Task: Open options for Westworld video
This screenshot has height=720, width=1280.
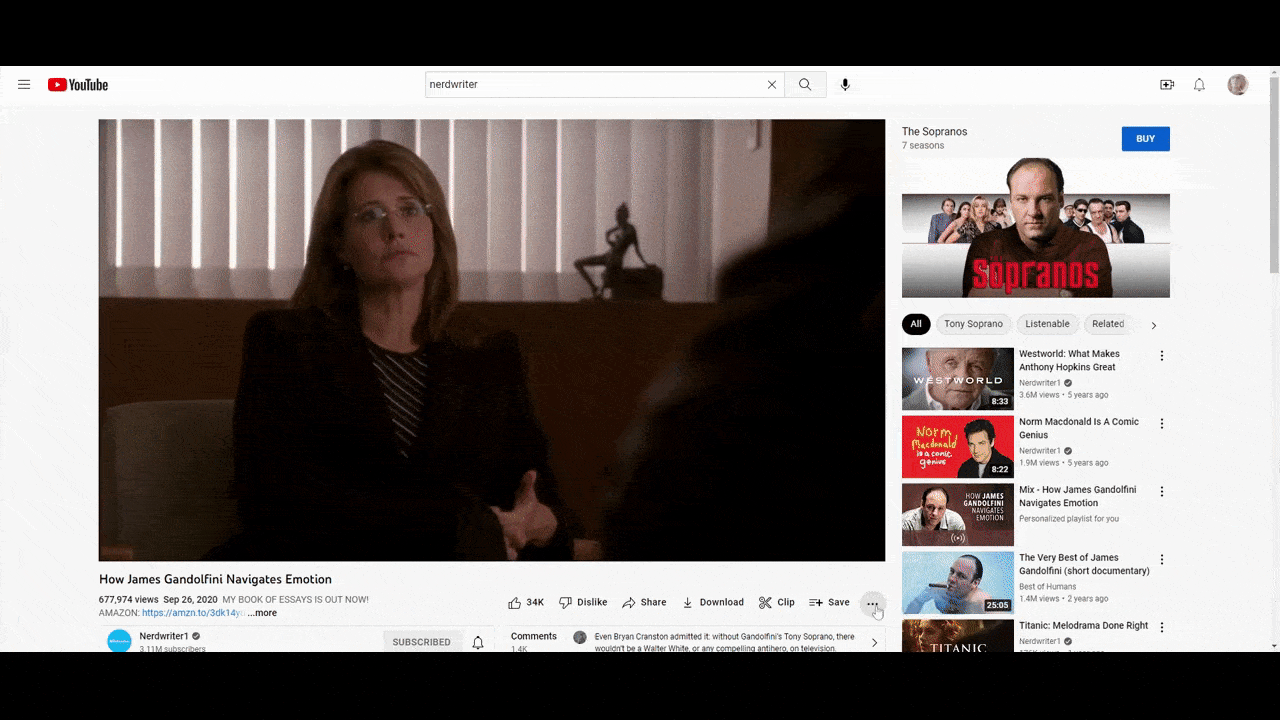Action: 1162,356
